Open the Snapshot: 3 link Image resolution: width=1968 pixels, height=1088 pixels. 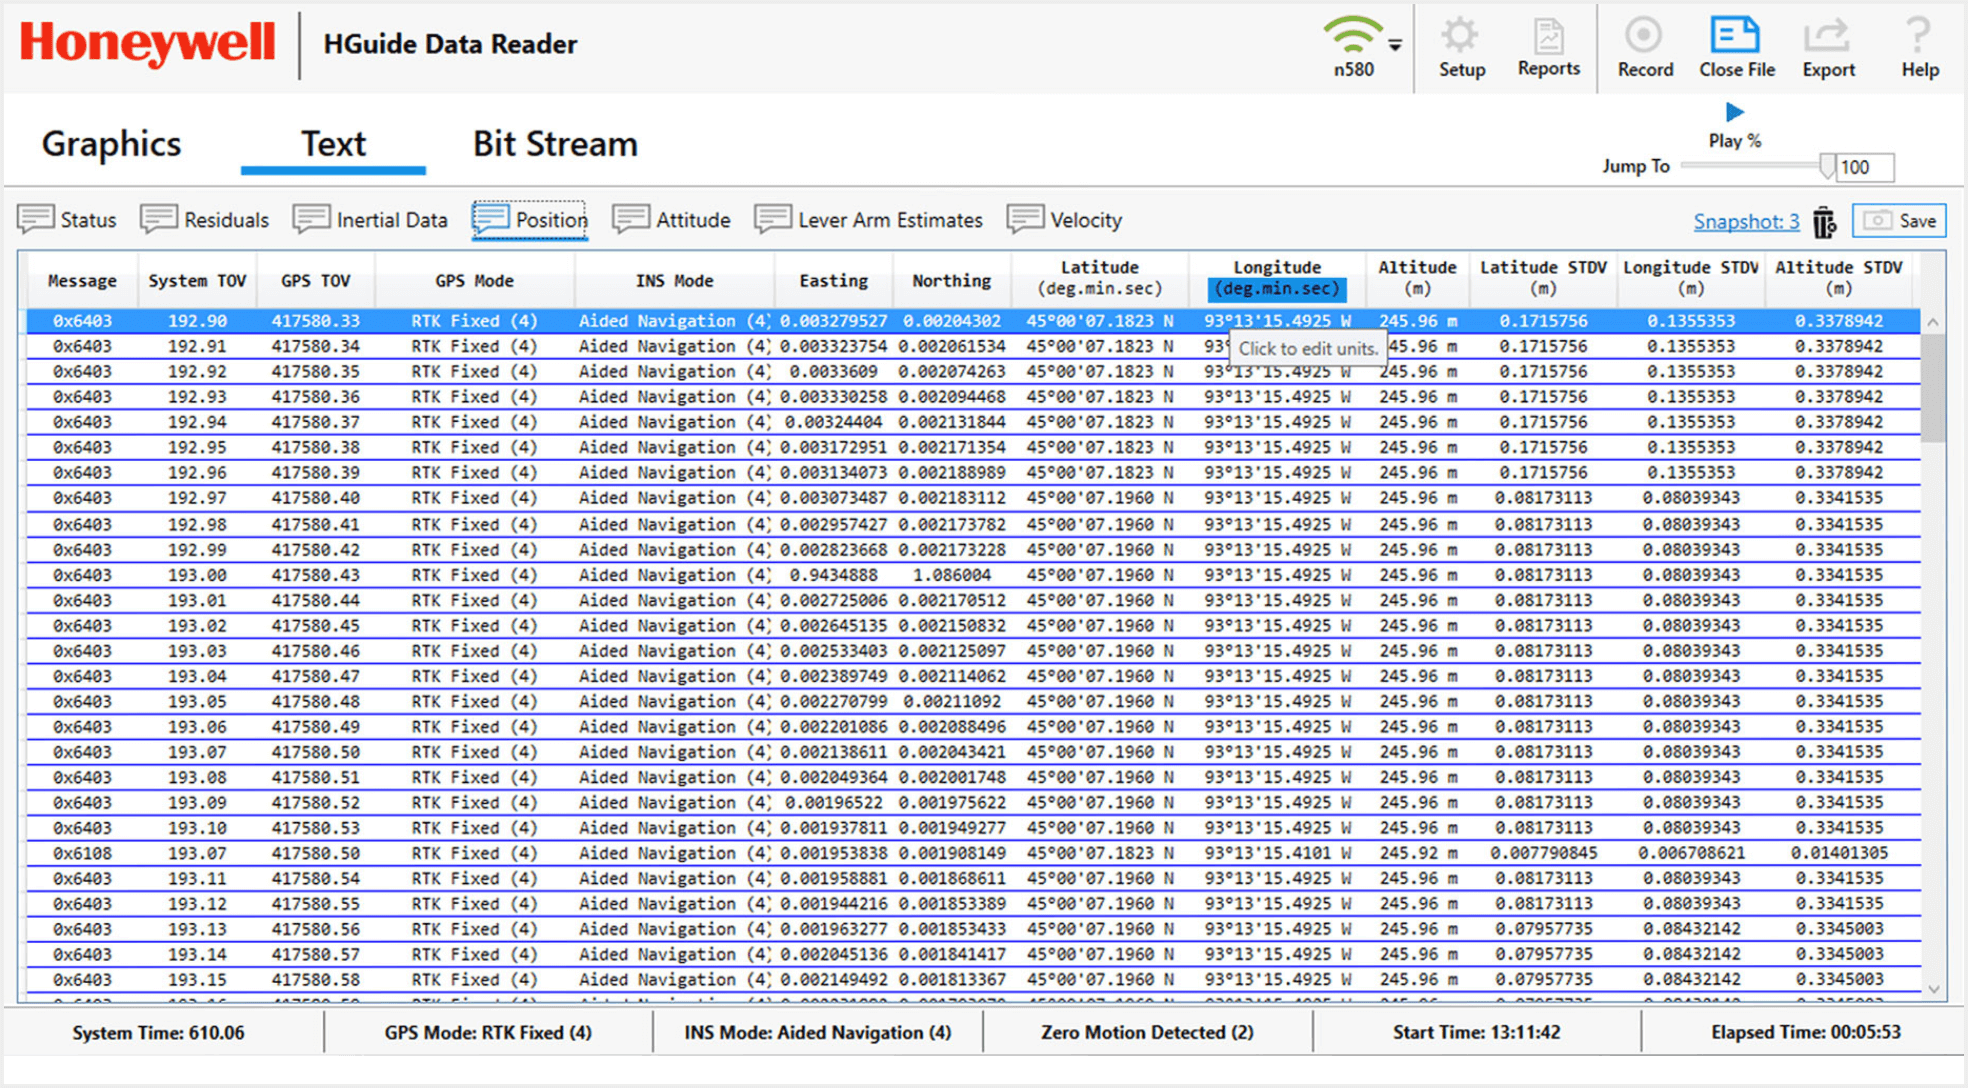click(x=1746, y=221)
